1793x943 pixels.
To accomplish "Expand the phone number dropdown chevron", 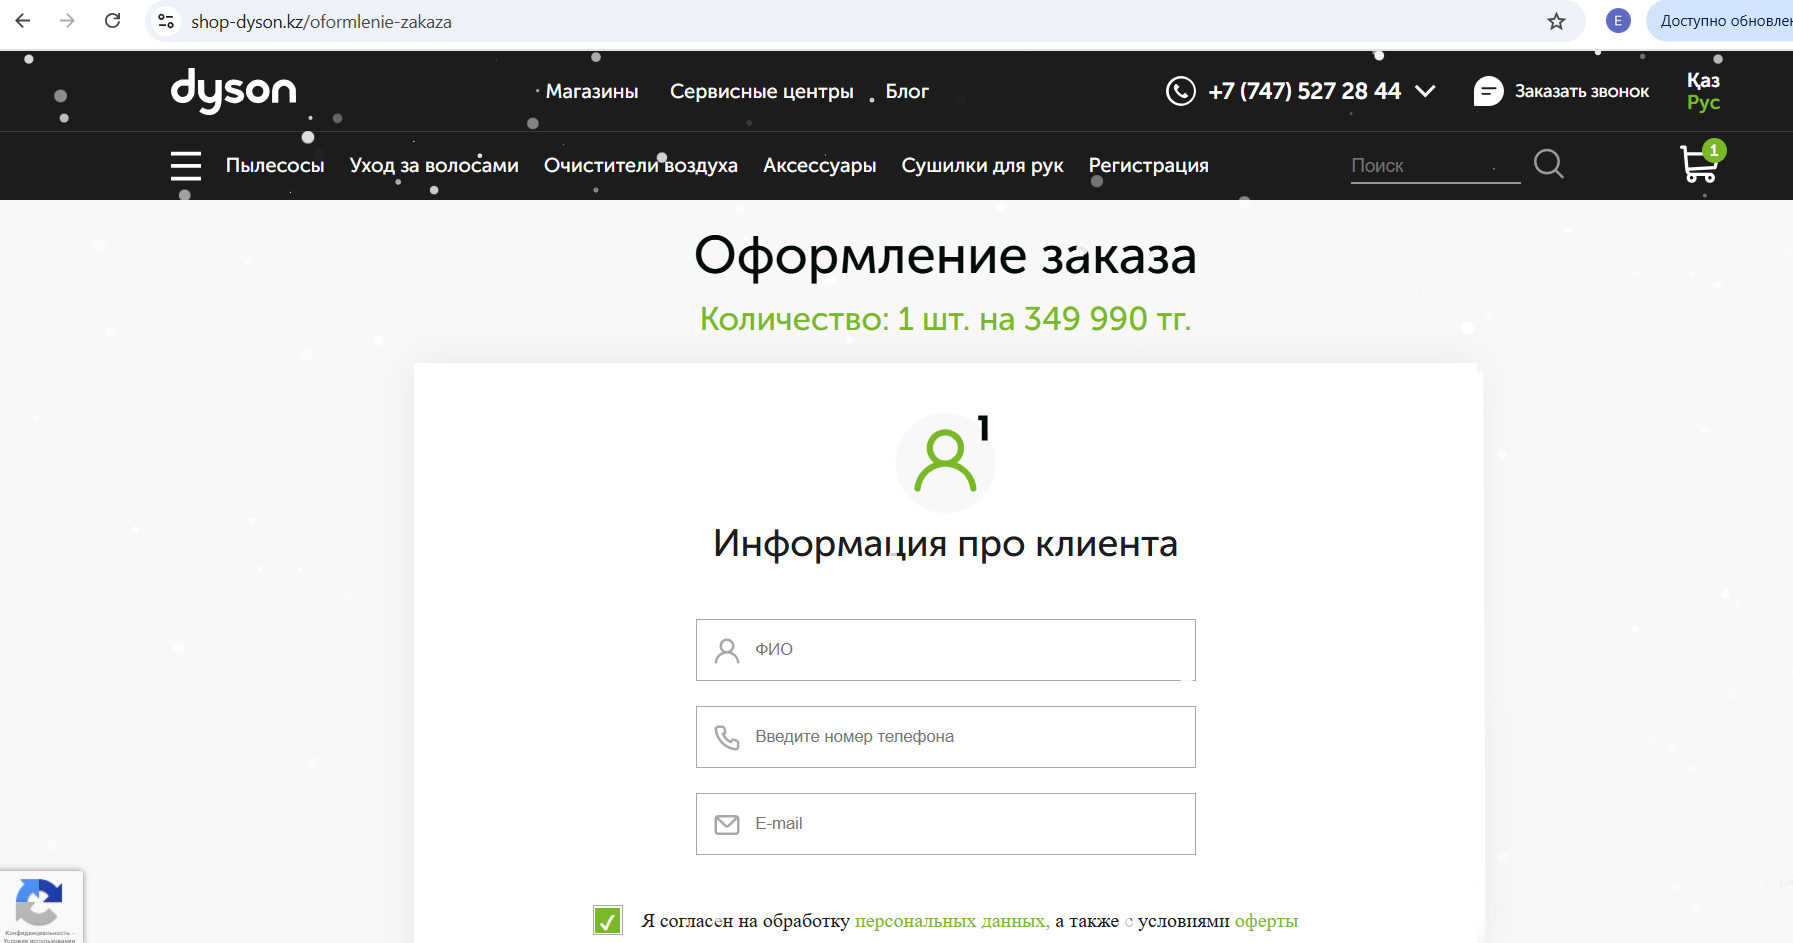I will click(1426, 91).
